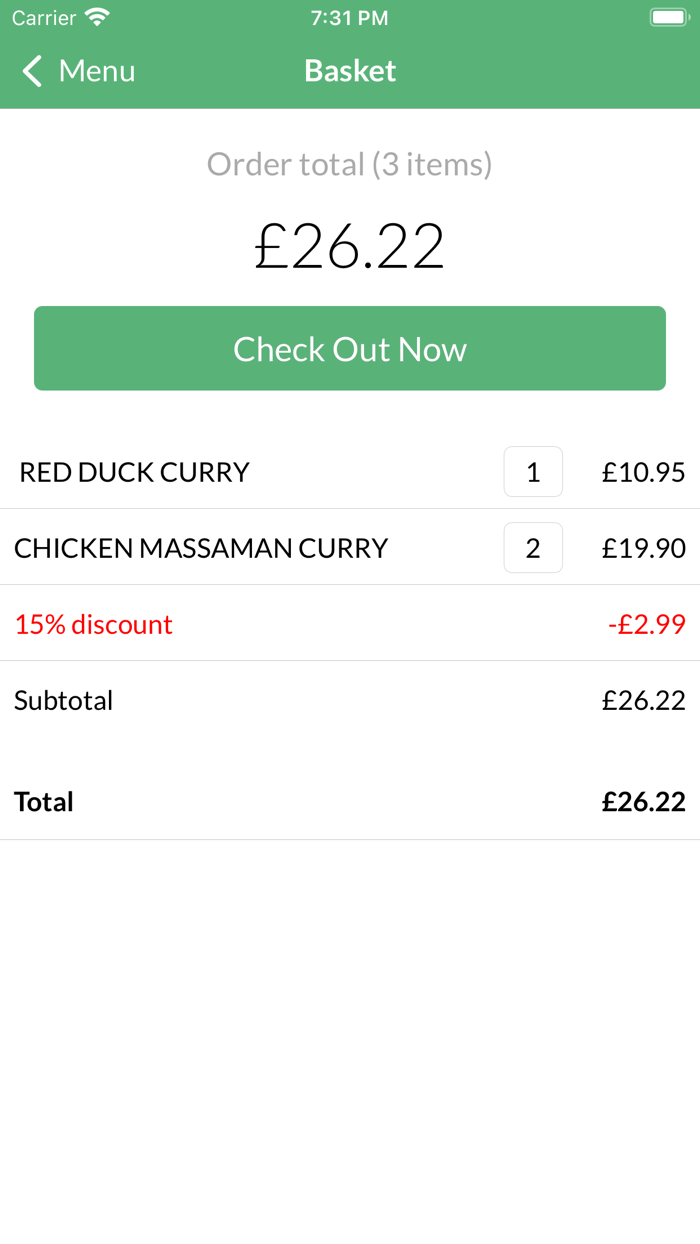This screenshot has height=1244, width=700.
Task: Tap the large order total £26.22
Action: pos(350,246)
